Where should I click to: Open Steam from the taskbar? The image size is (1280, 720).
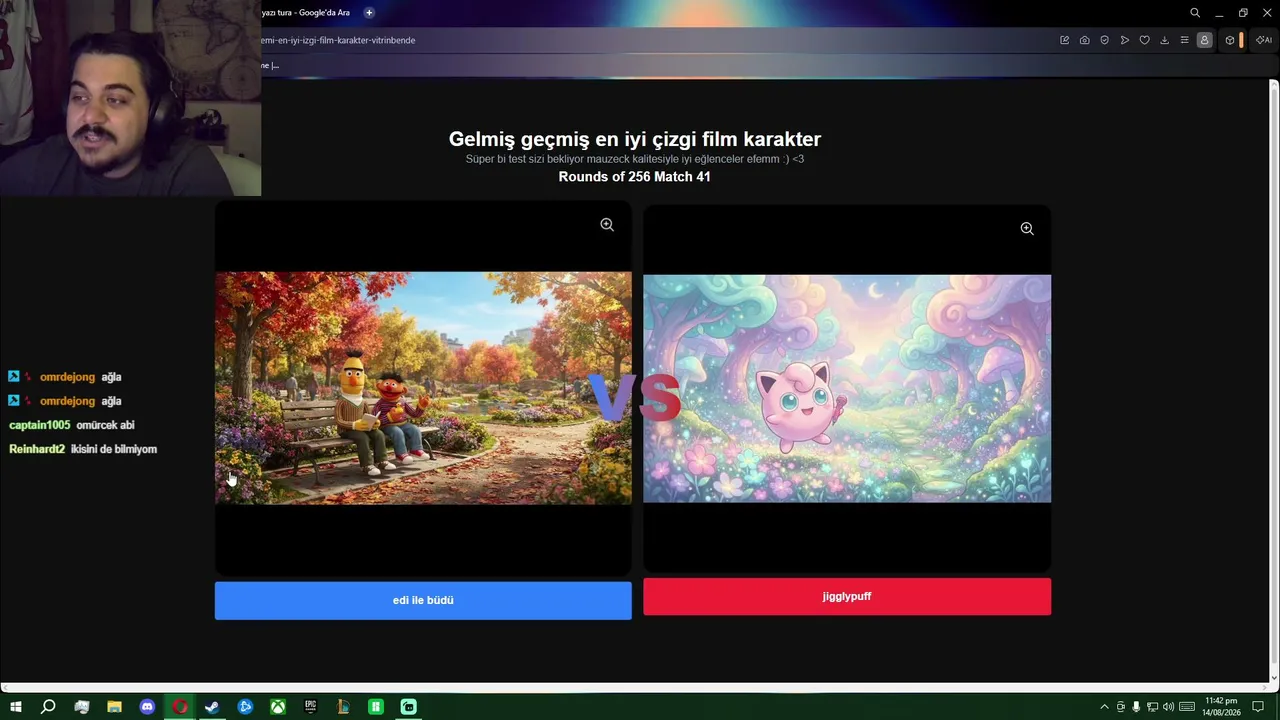click(212, 707)
